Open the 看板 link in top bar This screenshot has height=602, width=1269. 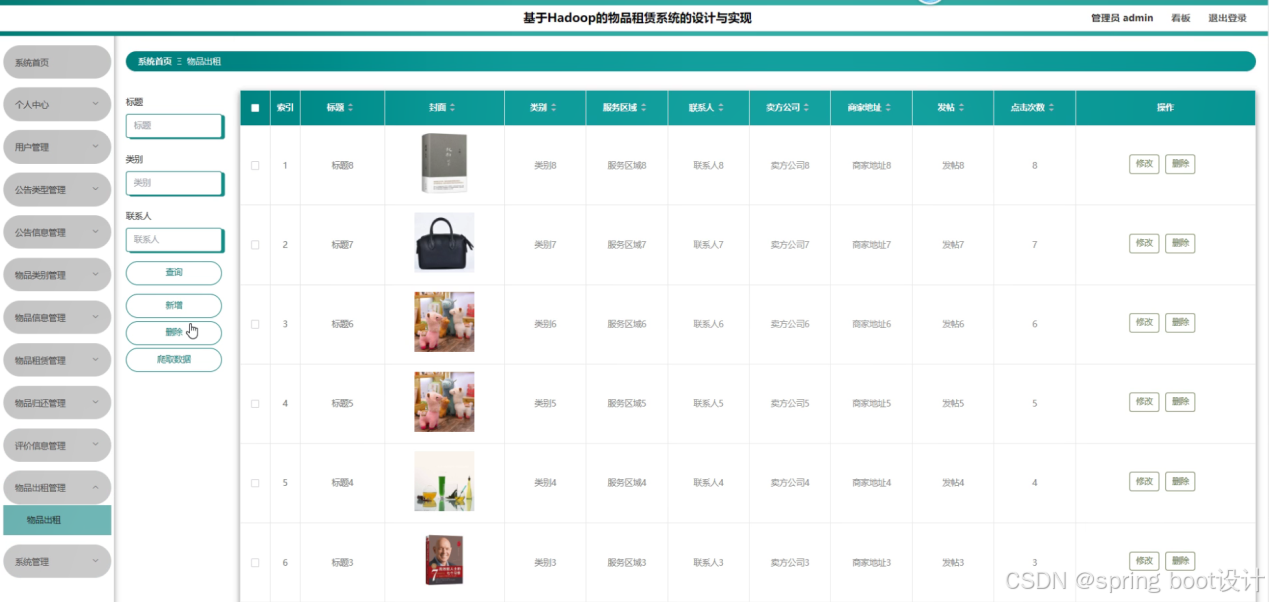(x=1181, y=18)
